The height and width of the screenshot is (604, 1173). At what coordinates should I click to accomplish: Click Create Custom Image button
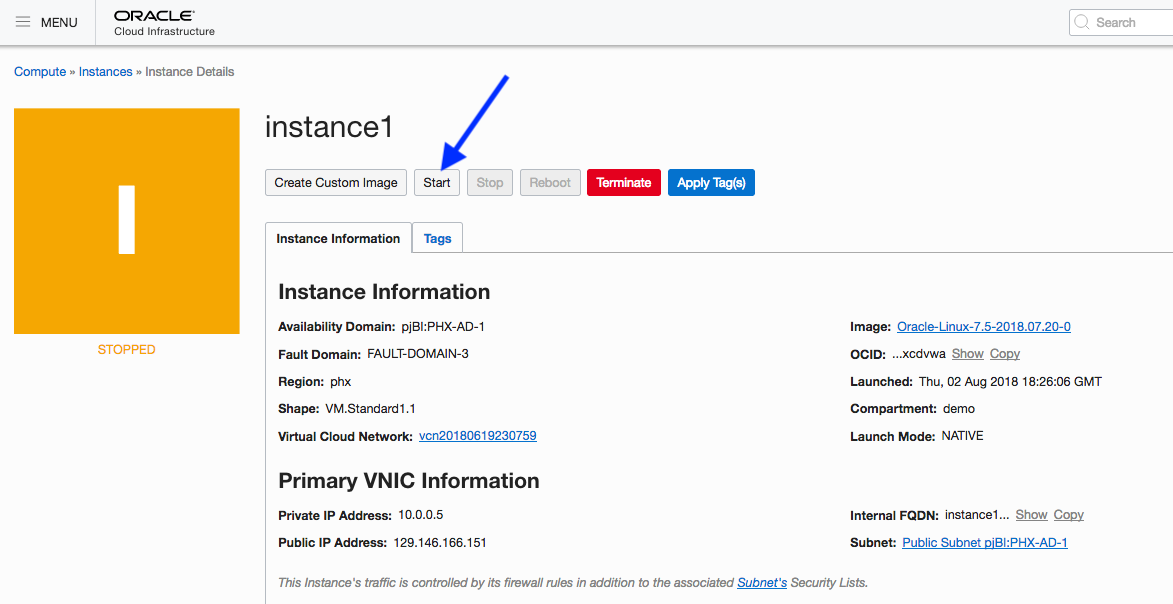tap(336, 183)
